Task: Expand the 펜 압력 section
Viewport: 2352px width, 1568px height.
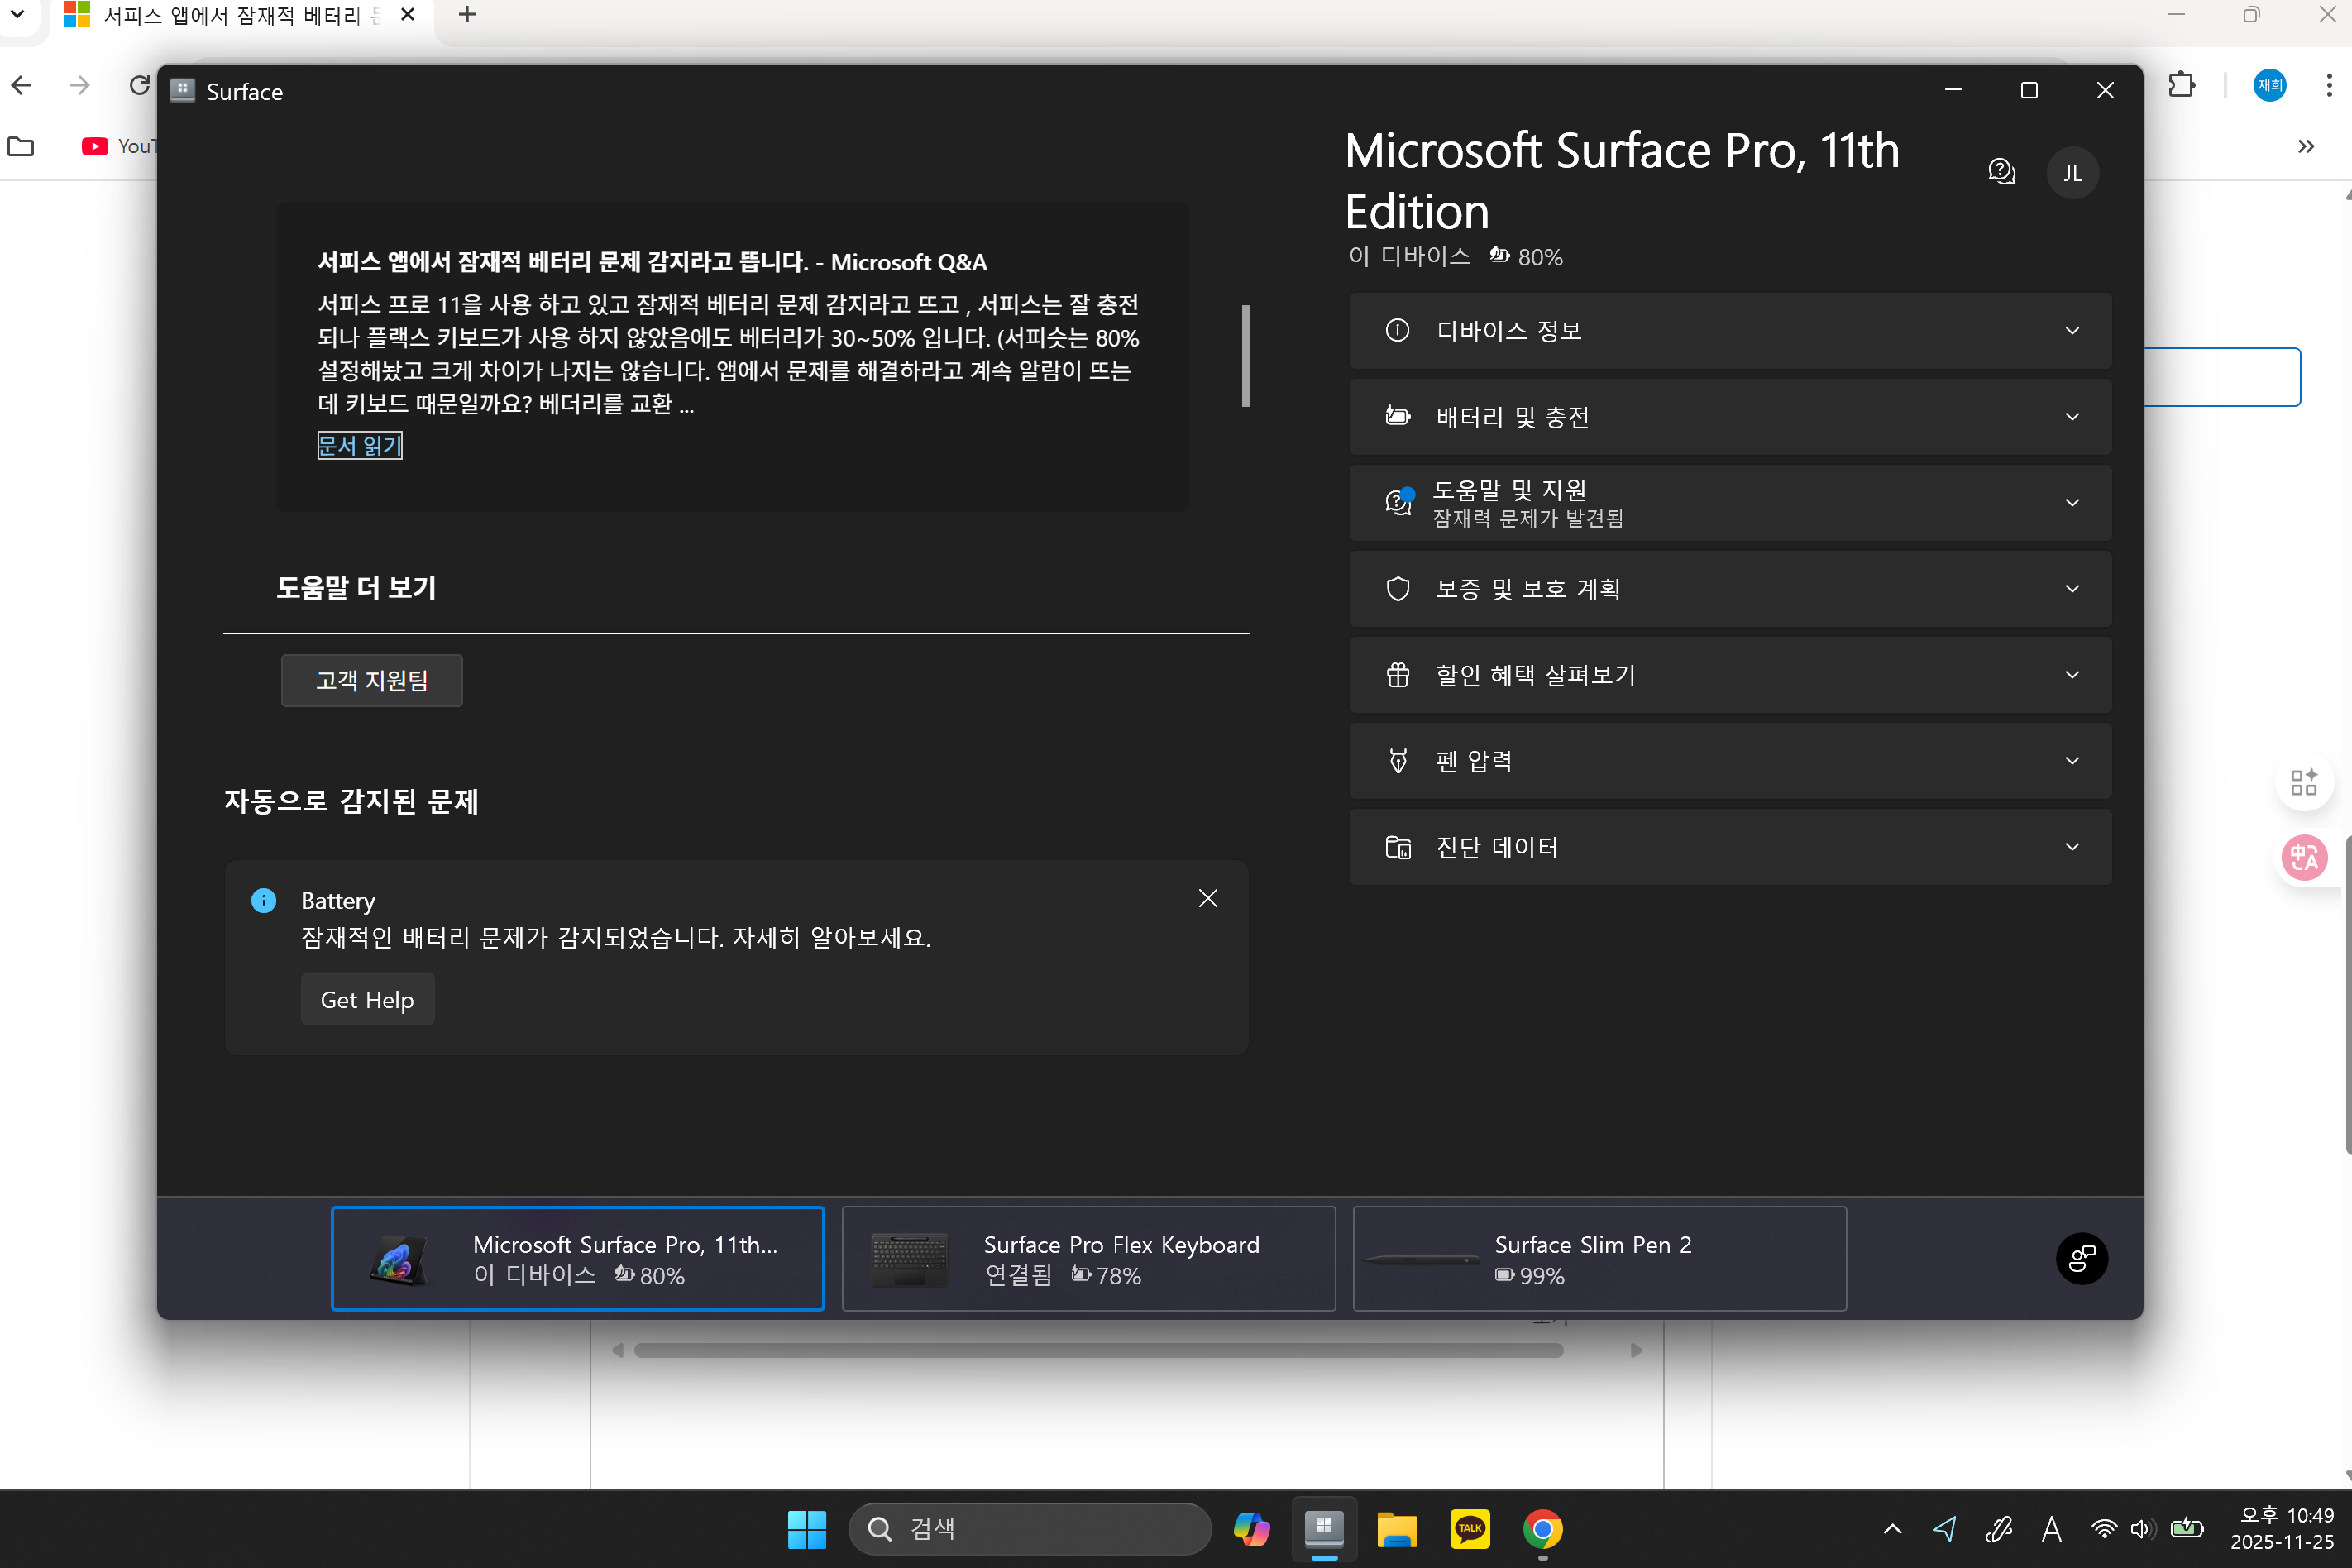Action: click(x=1729, y=760)
